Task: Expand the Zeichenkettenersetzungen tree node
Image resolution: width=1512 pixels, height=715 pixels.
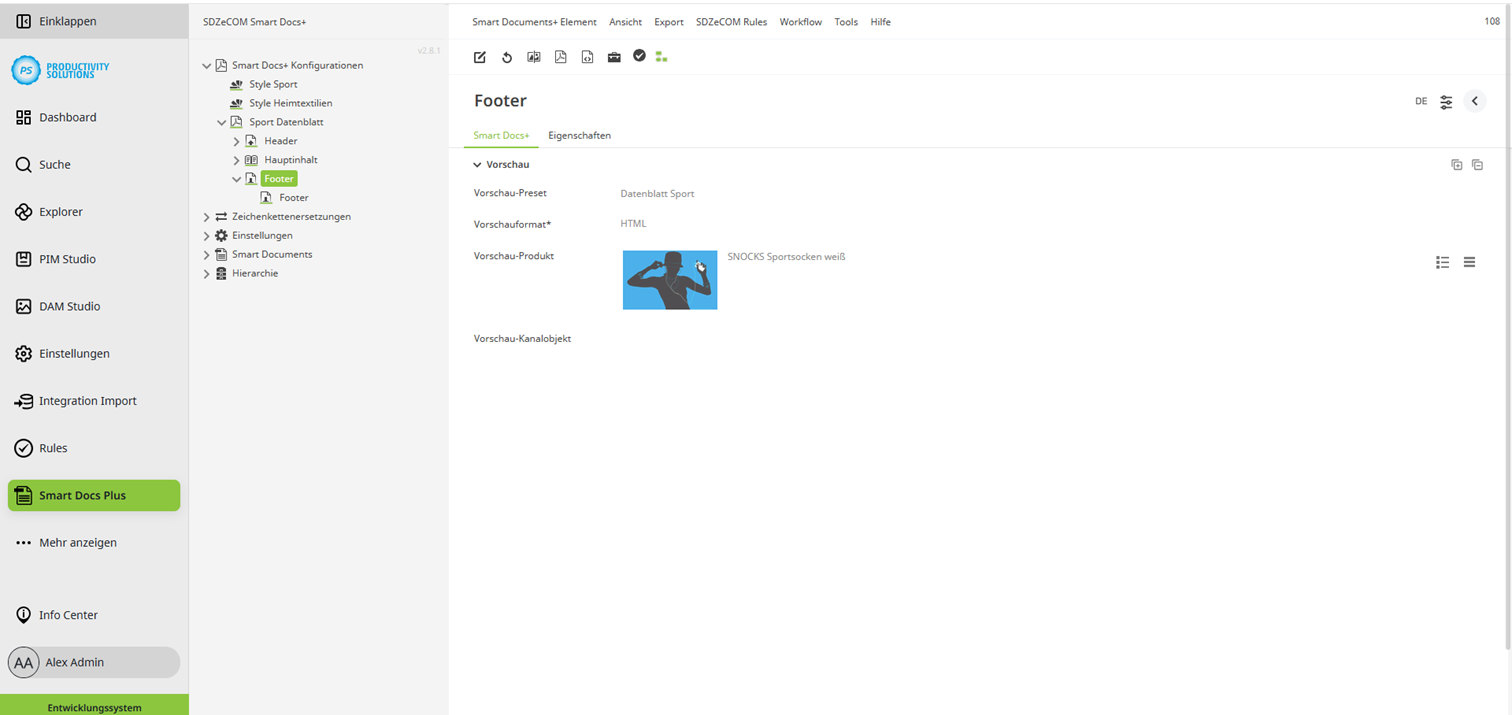Action: pos(206,216)
